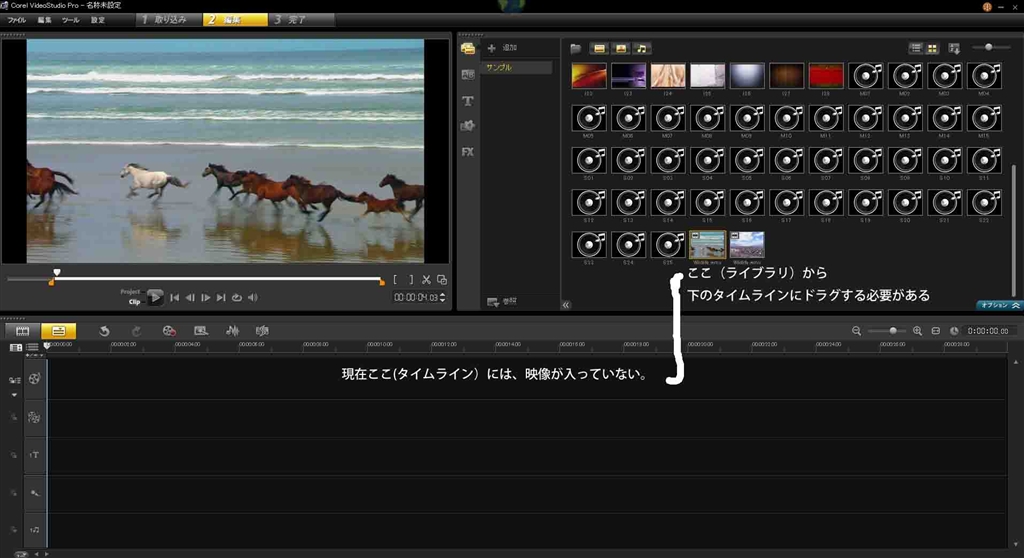
Task: Click the thumbnail size slider in library
Action: (990, 47)
